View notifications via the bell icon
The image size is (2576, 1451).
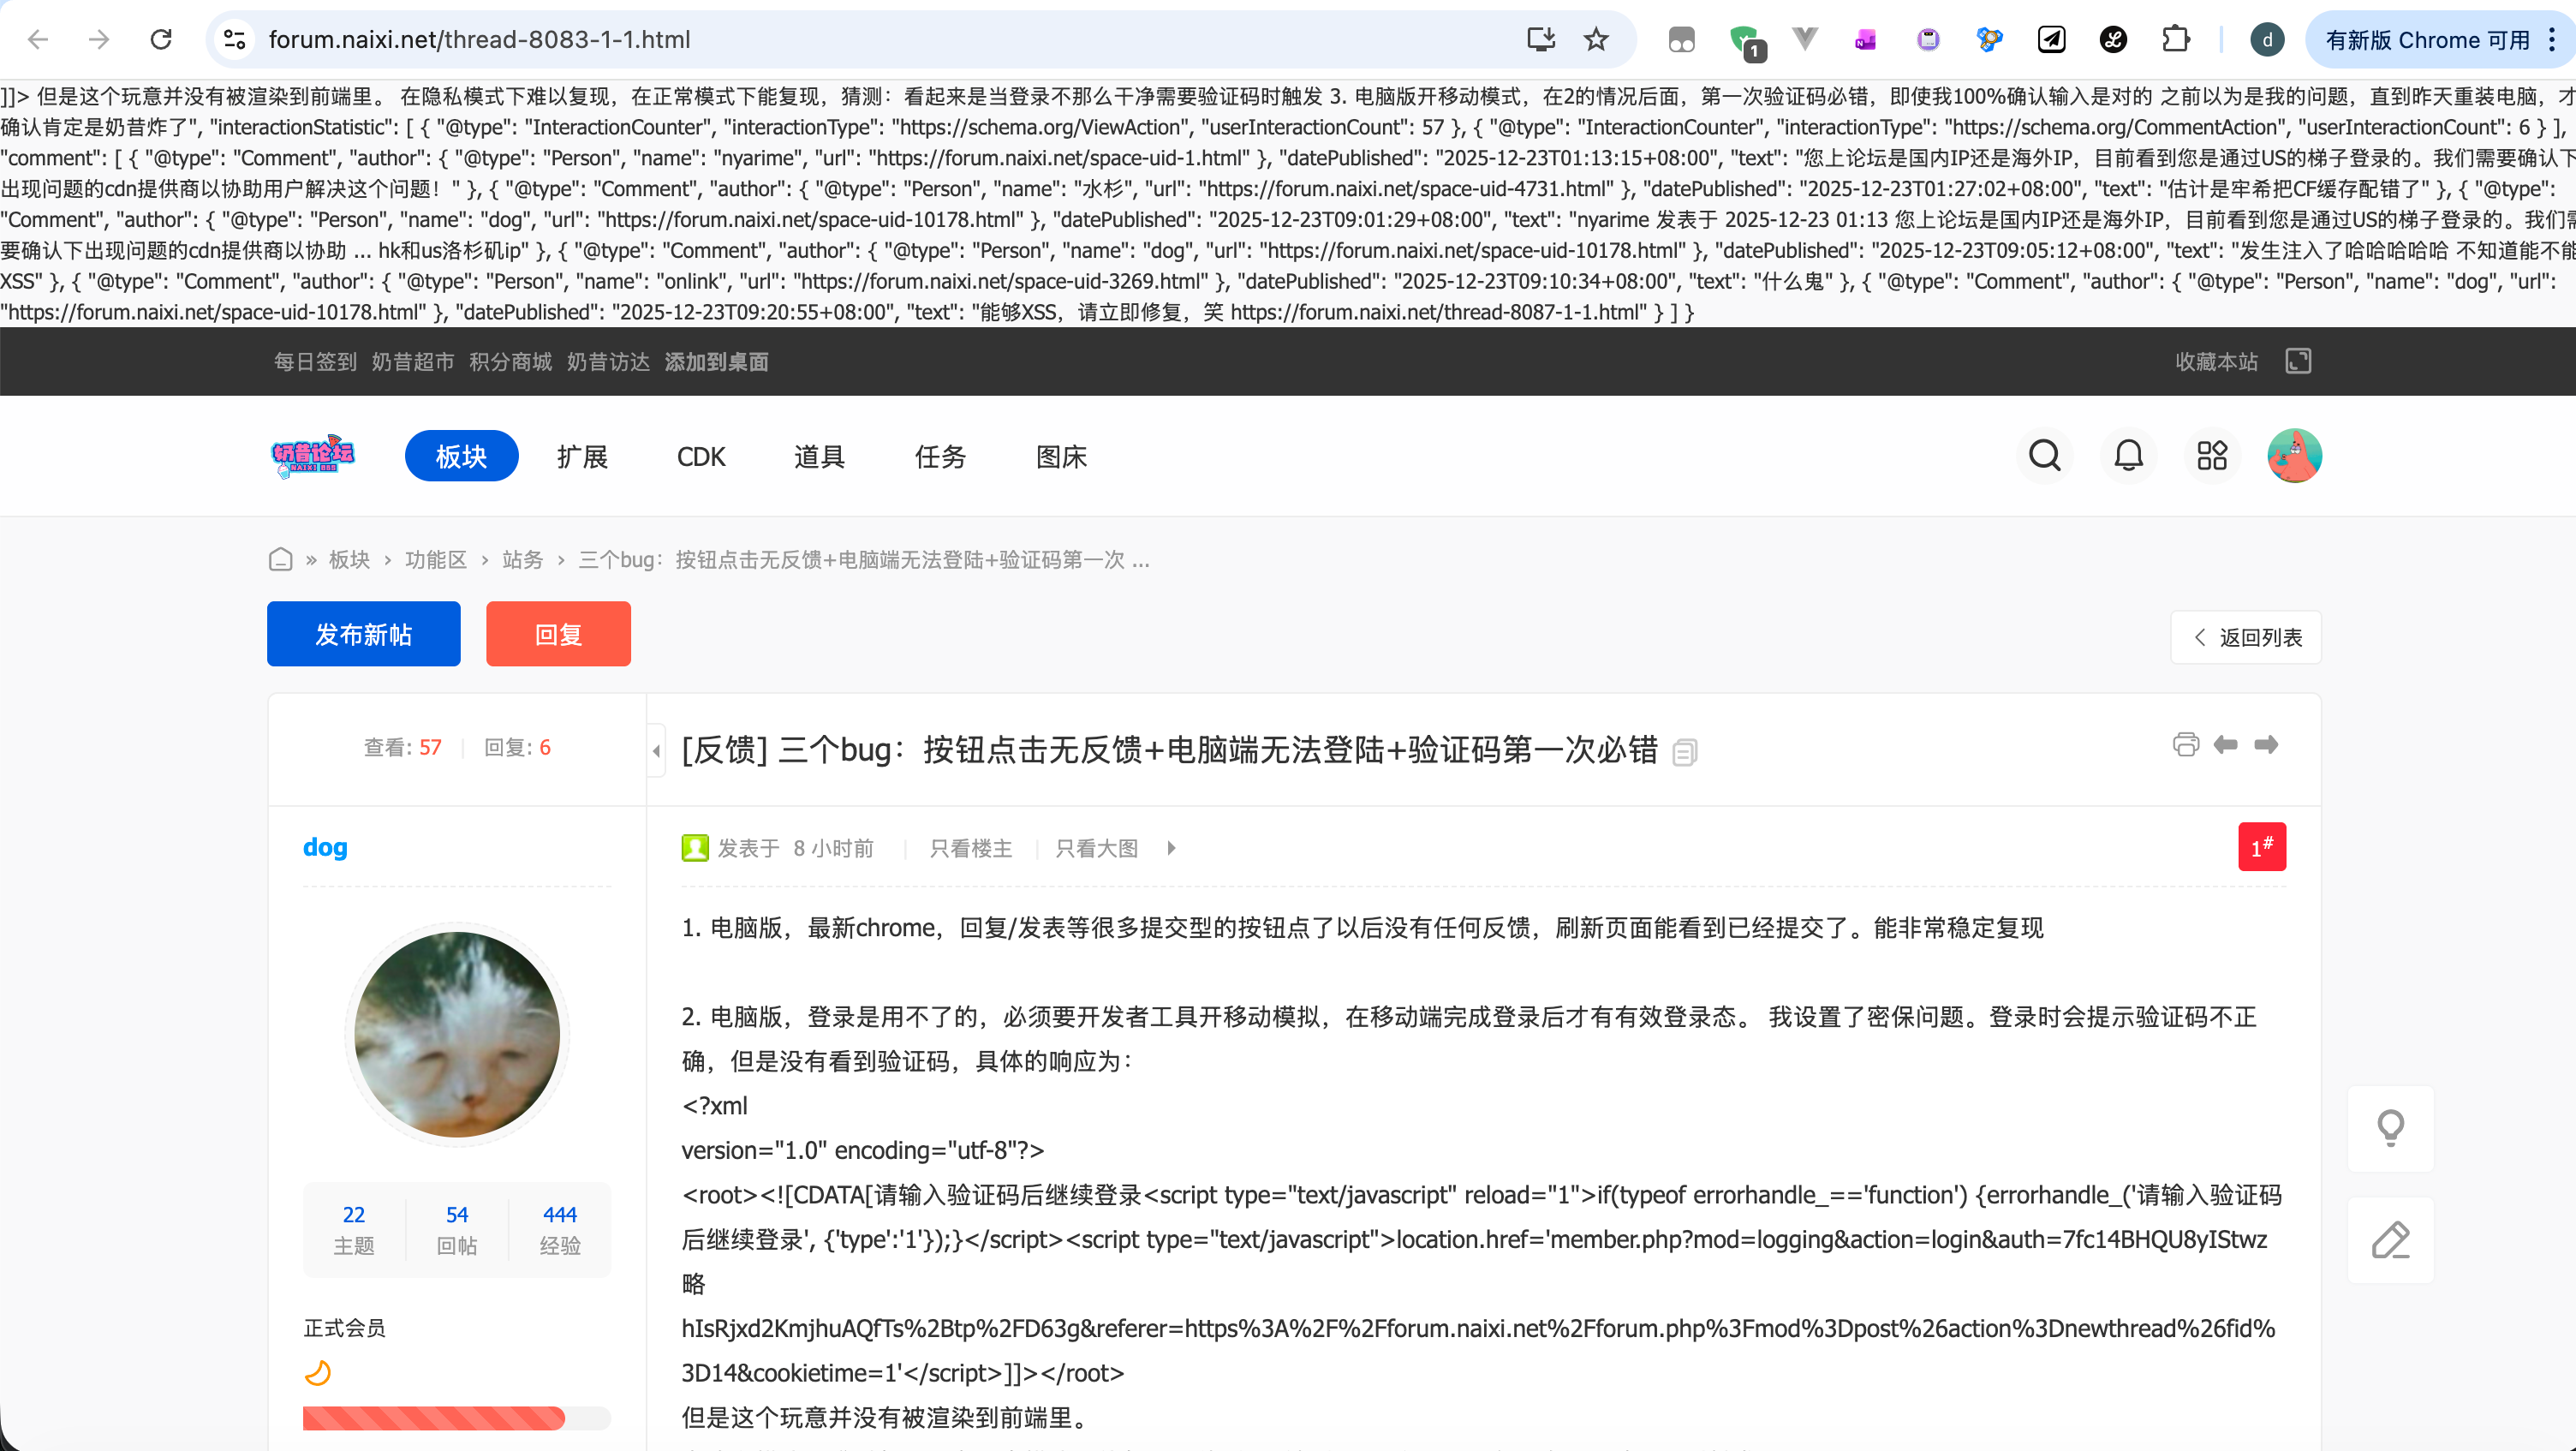tap(2128, 455)
